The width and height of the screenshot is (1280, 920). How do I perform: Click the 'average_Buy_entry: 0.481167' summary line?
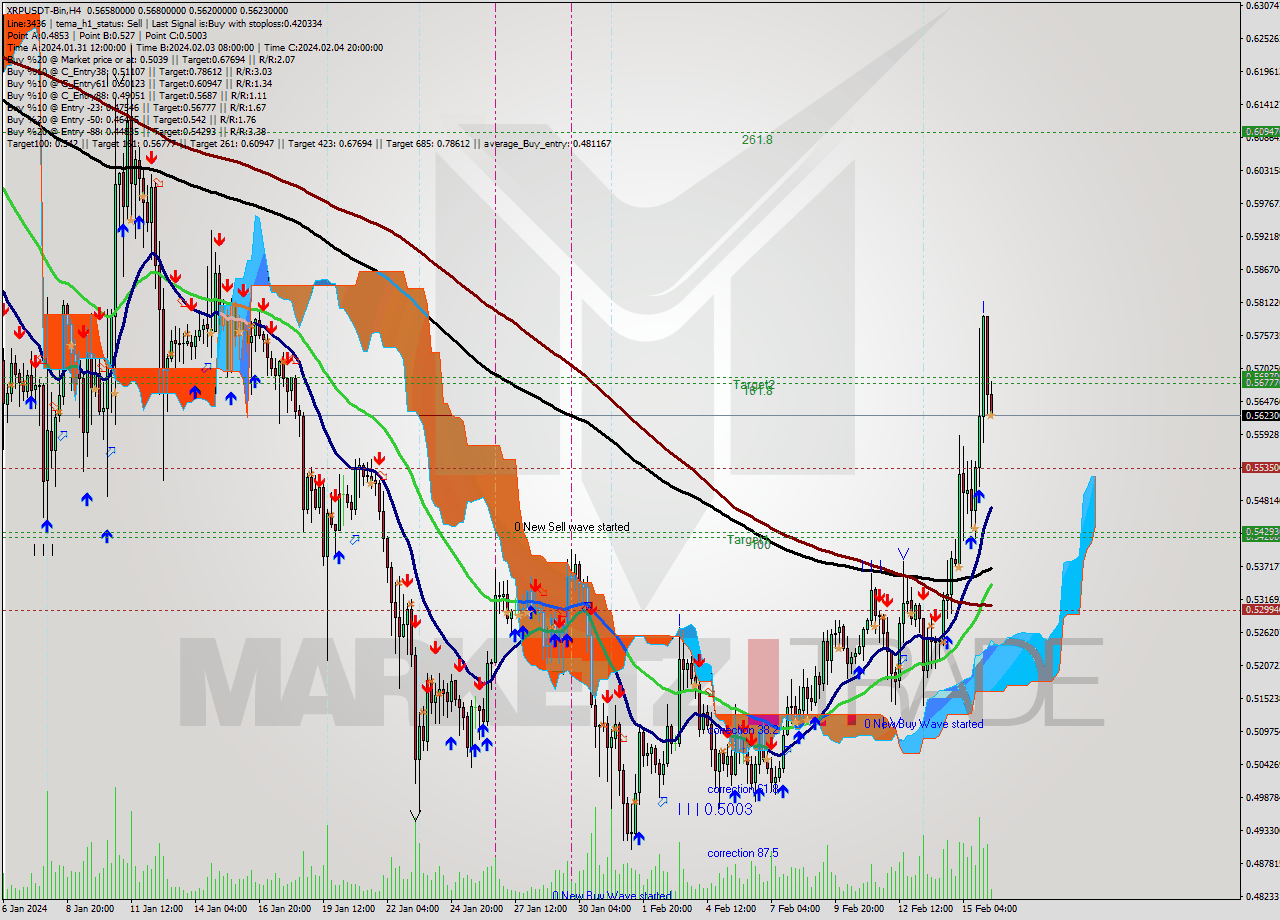pos(309,143)
